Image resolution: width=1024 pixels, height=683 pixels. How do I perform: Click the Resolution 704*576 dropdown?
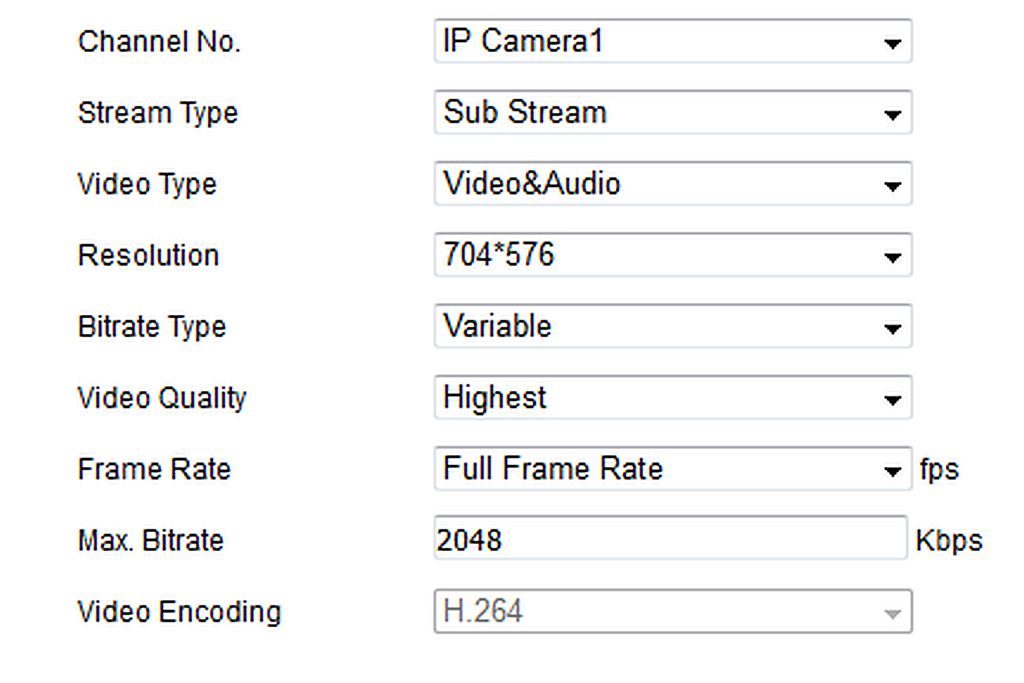click(673, 255)
